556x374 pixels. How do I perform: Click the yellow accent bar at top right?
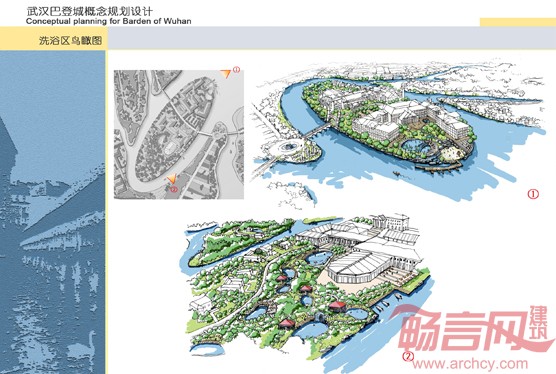pos(518,22)
